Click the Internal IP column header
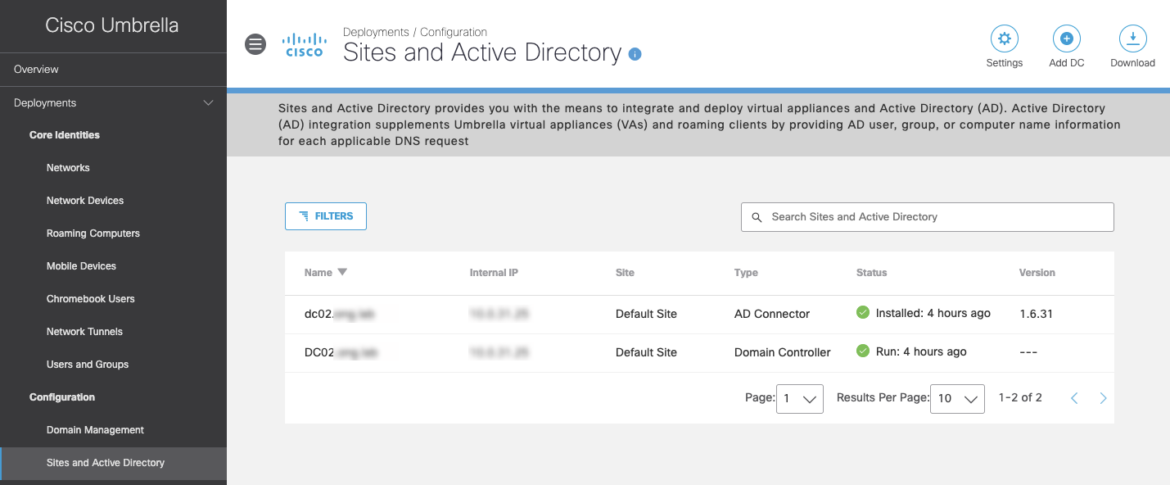 pos(494,273)
